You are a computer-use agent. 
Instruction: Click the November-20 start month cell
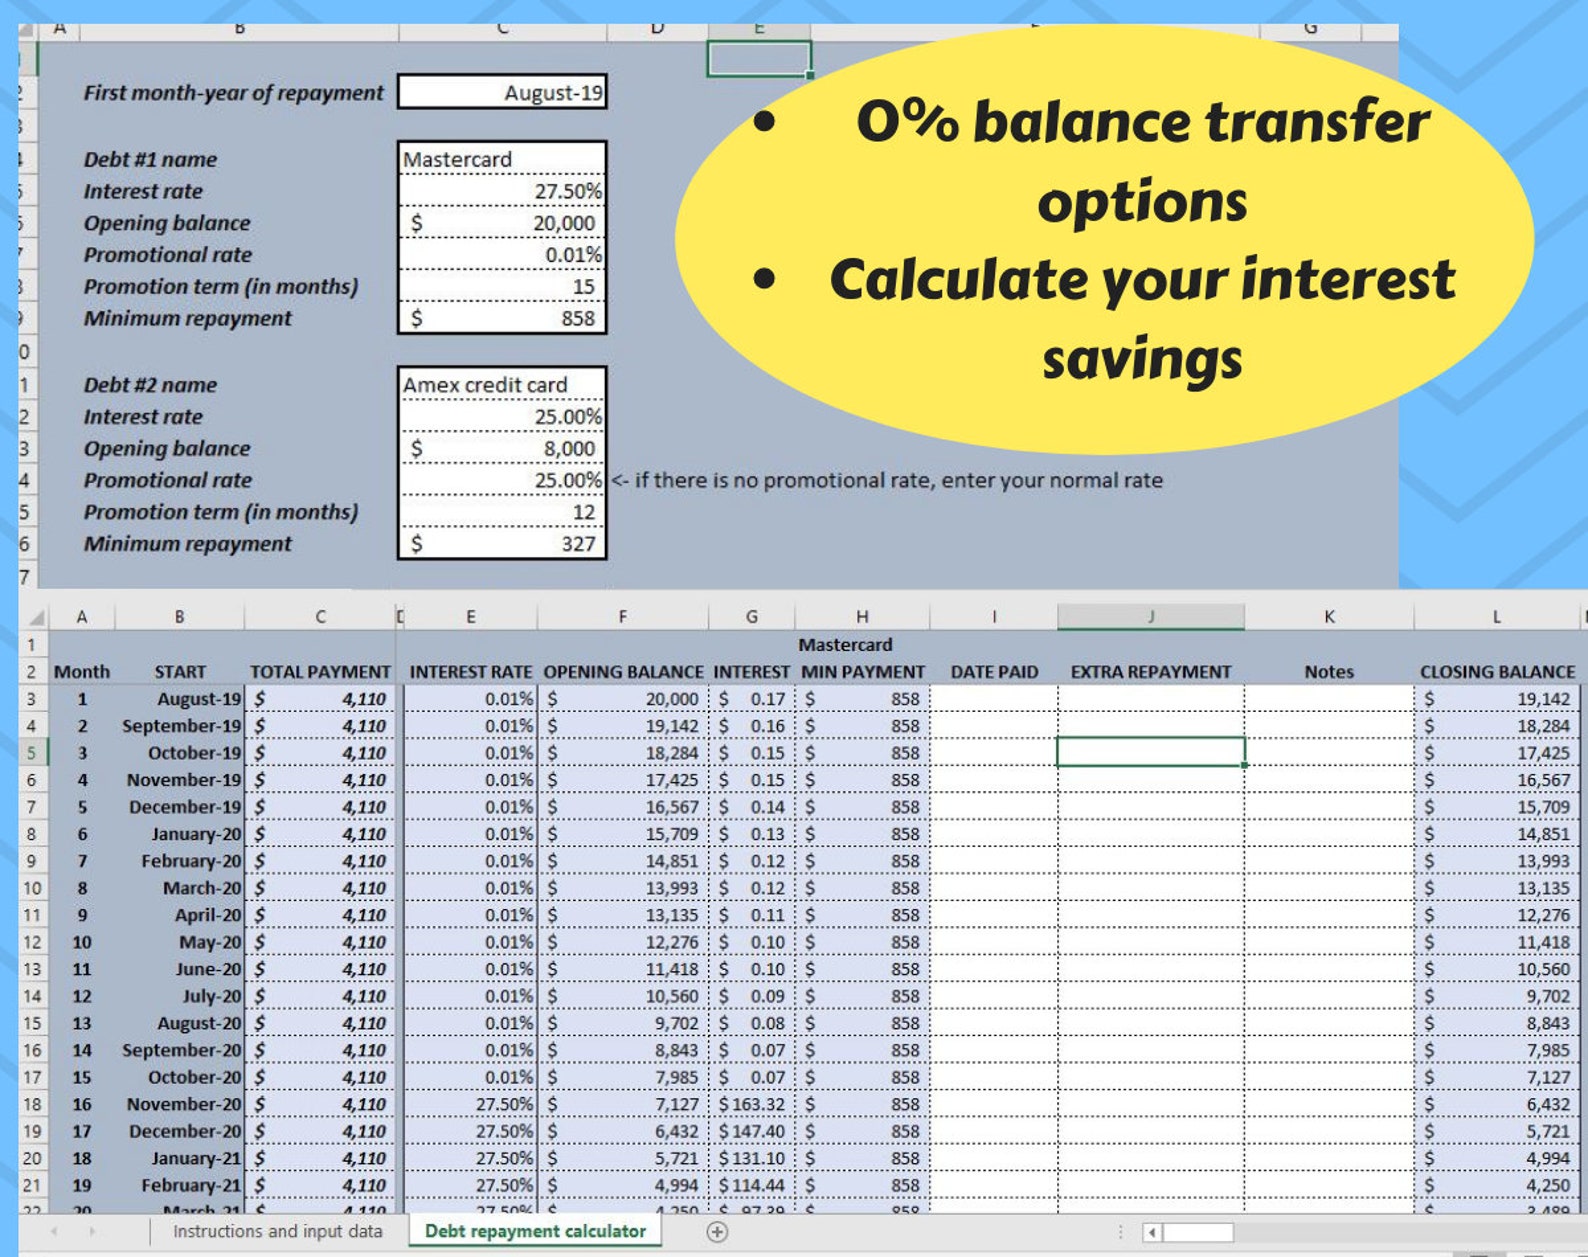click(x=180, y=1104)
